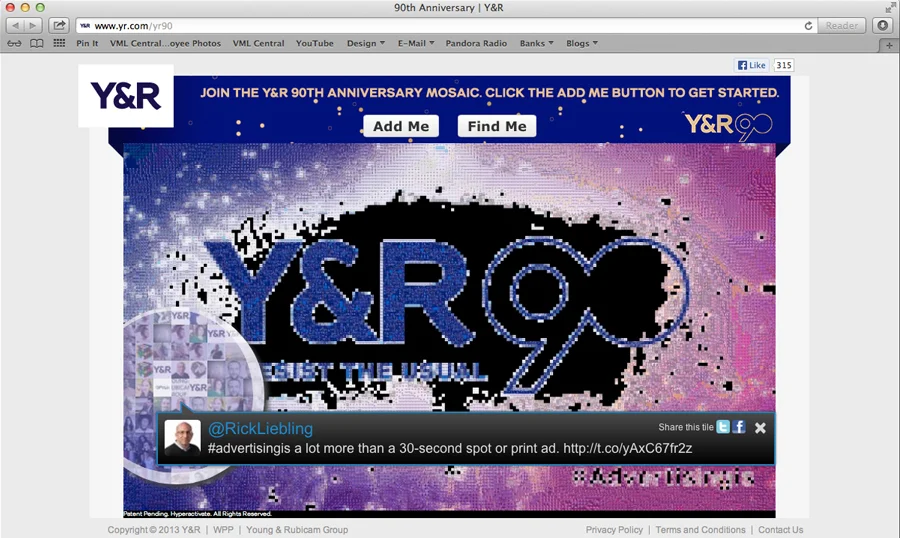
Task: Open the YouTube bookmark
Action: pos(315,43)
